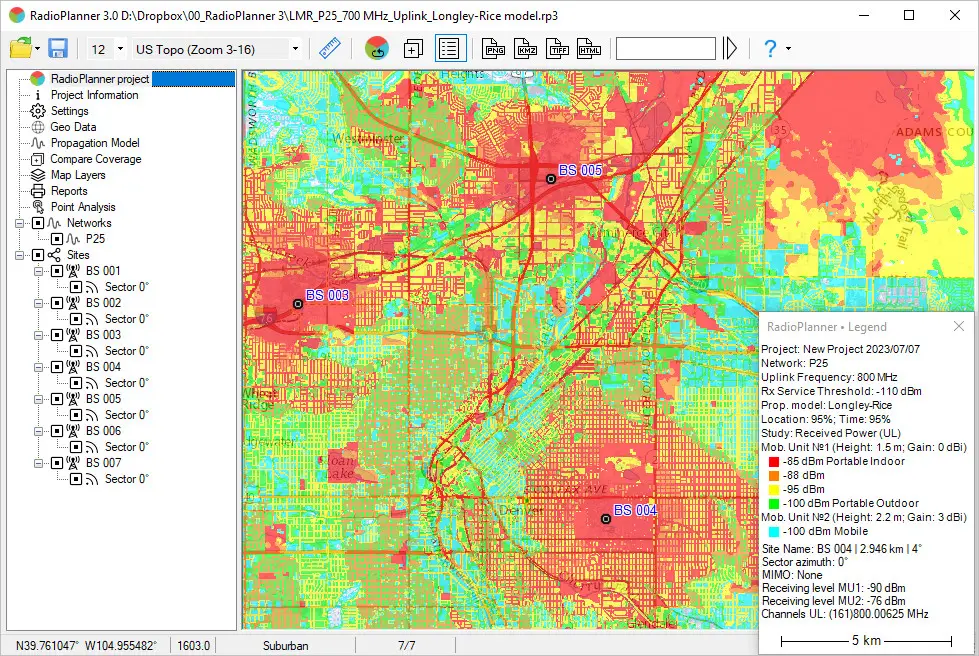Toggle the Sector 0° checkbox under BS 001
979x656 pixels.
tap(76, 287)
